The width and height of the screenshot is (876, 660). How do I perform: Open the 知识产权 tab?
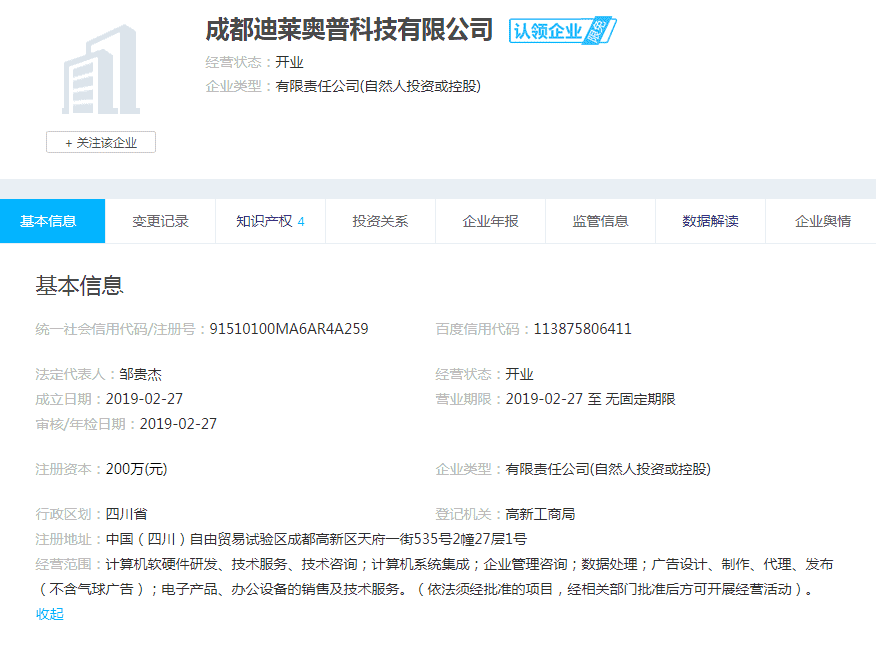tap(270, 221)
